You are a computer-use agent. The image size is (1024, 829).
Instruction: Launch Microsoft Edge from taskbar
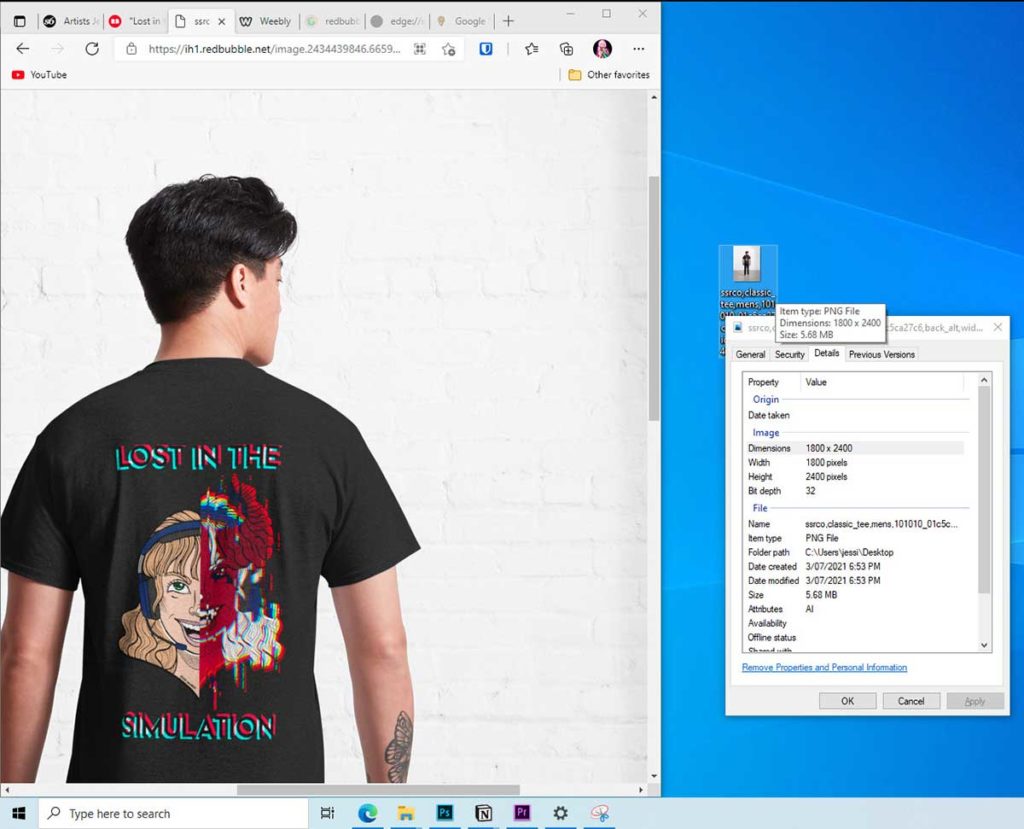click(368, 813)
